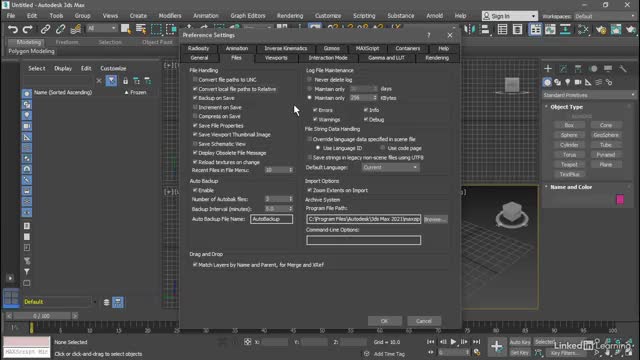The width and height of the screenshot is (640, 360).
Task: Click Scene Explorer filter funnel icon
Action: [111, 81]
